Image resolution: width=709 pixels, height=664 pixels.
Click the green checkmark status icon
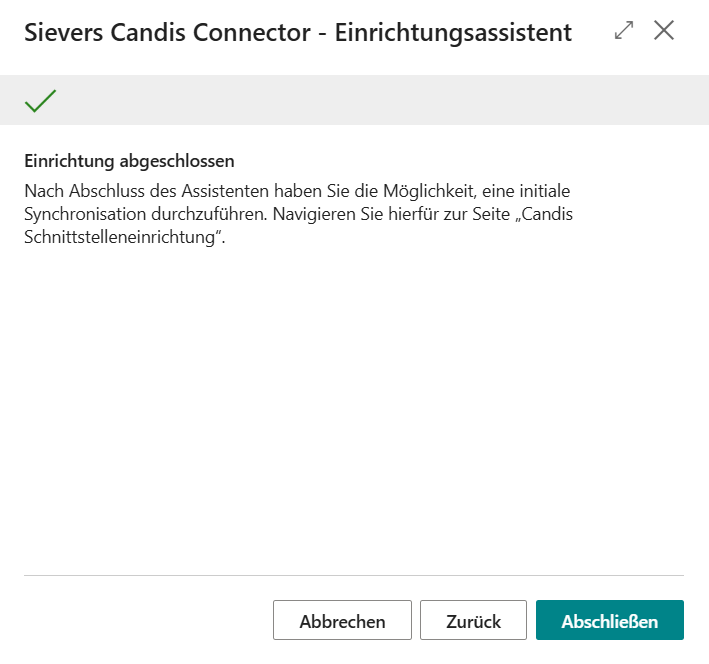pyautogui.click(x=40, y=101)
